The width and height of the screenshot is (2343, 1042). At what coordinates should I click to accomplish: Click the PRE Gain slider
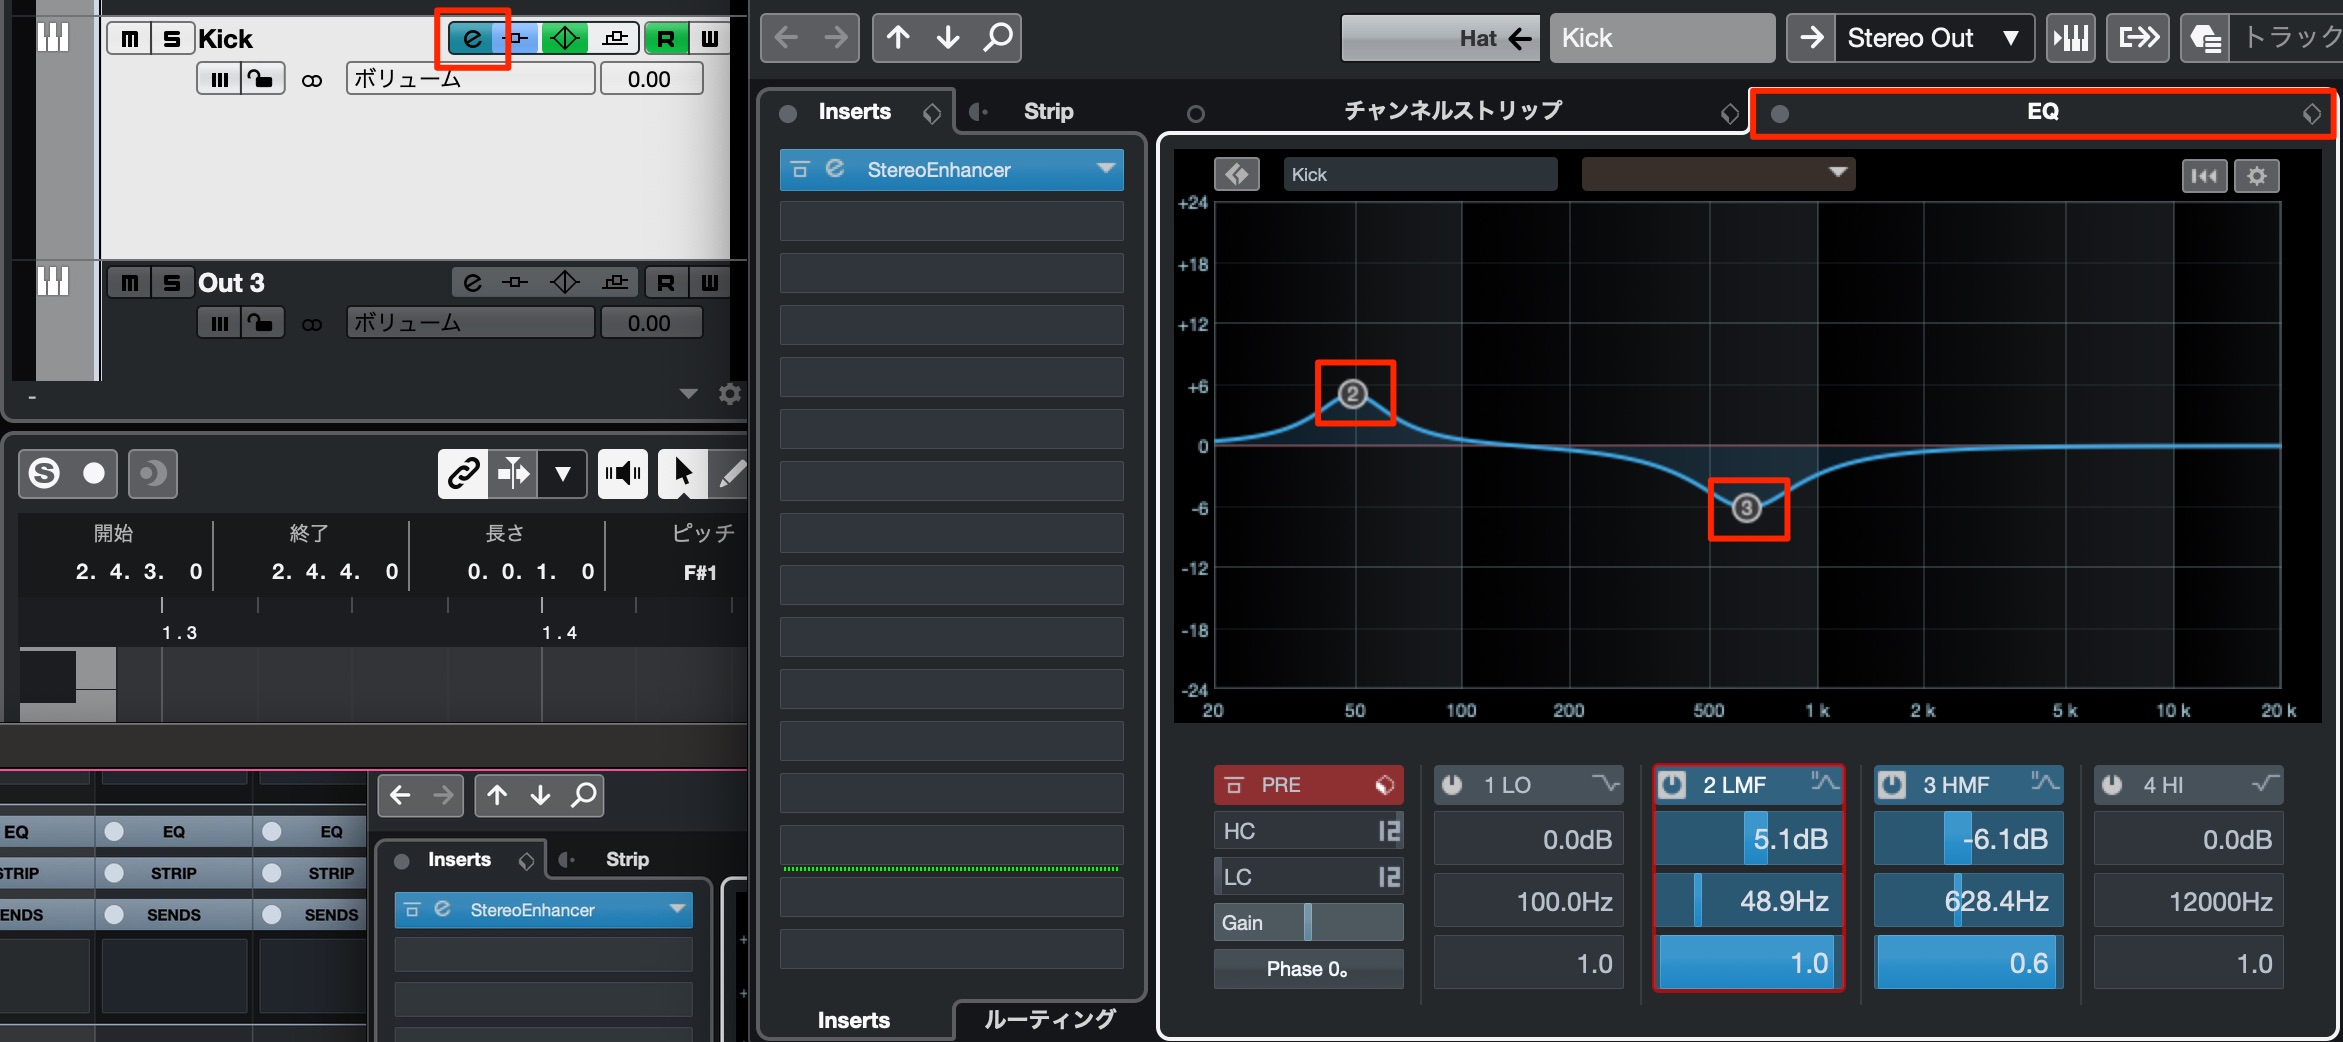click(1308, 923)
